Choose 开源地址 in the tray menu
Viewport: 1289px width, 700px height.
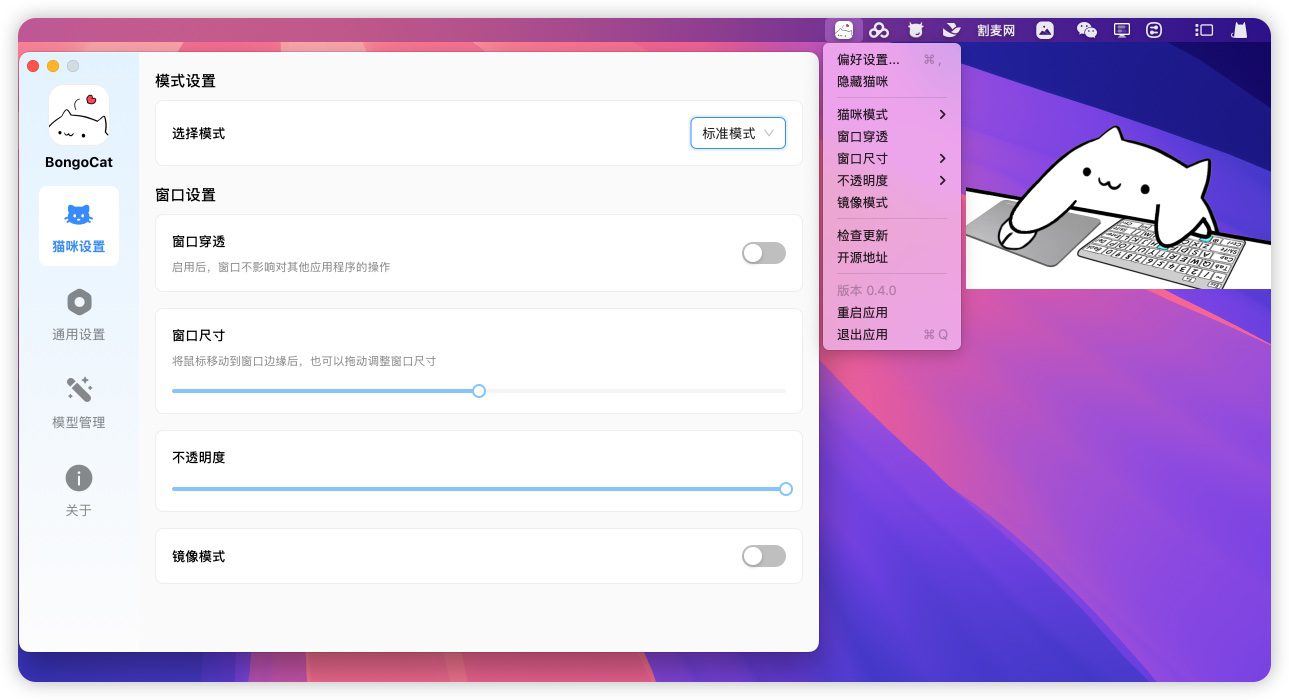[x=892, y=258]
